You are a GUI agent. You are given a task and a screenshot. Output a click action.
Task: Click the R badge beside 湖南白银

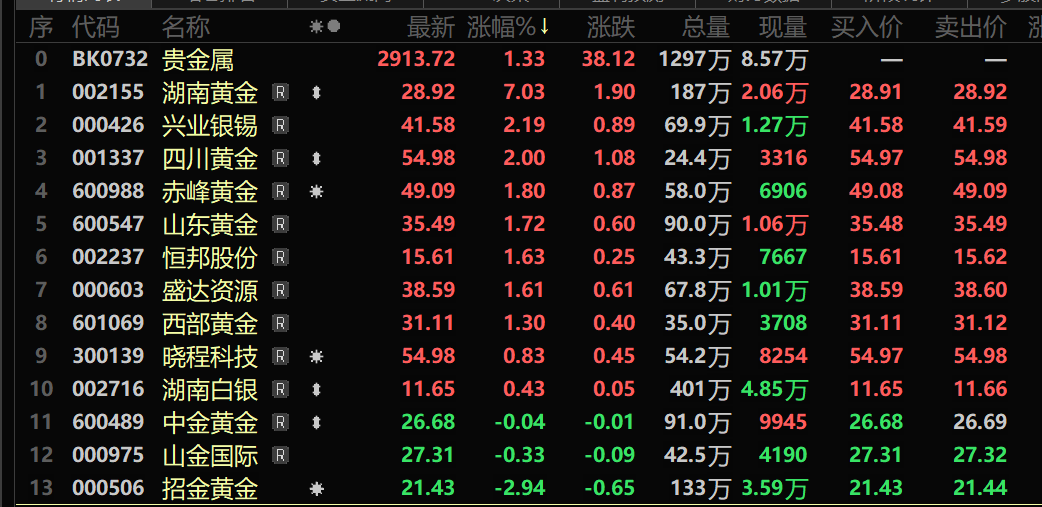click(x=280, y=389)
